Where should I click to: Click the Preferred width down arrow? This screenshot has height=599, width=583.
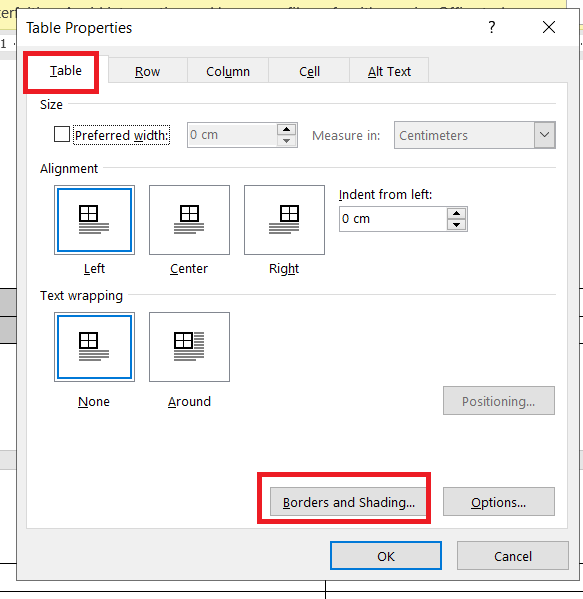pos(287,141)
